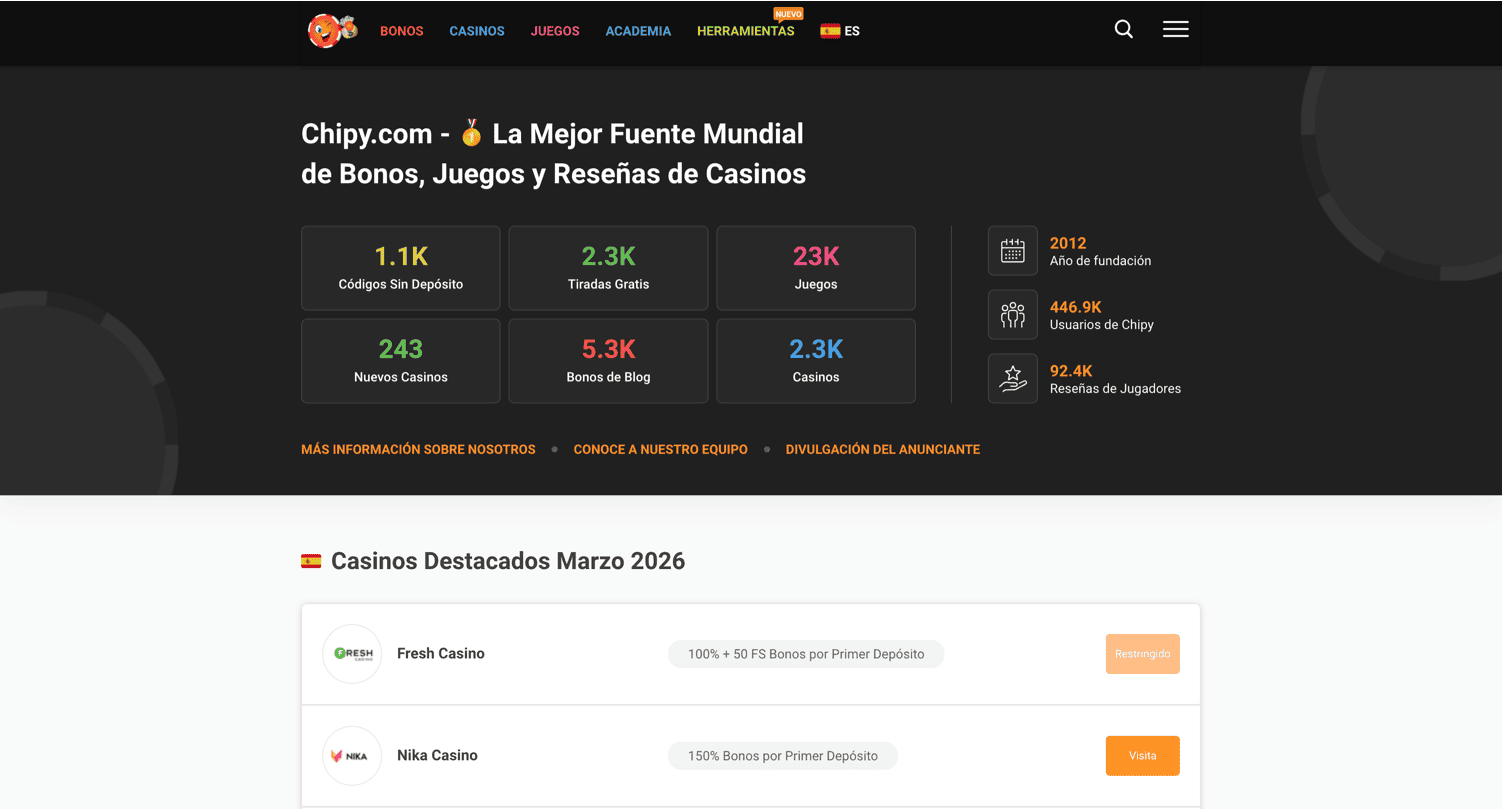The height and width of the screenshot is (809, 1502).
Task: Follow the Conoce a nuestro equipo link
Action: point(660,450)
